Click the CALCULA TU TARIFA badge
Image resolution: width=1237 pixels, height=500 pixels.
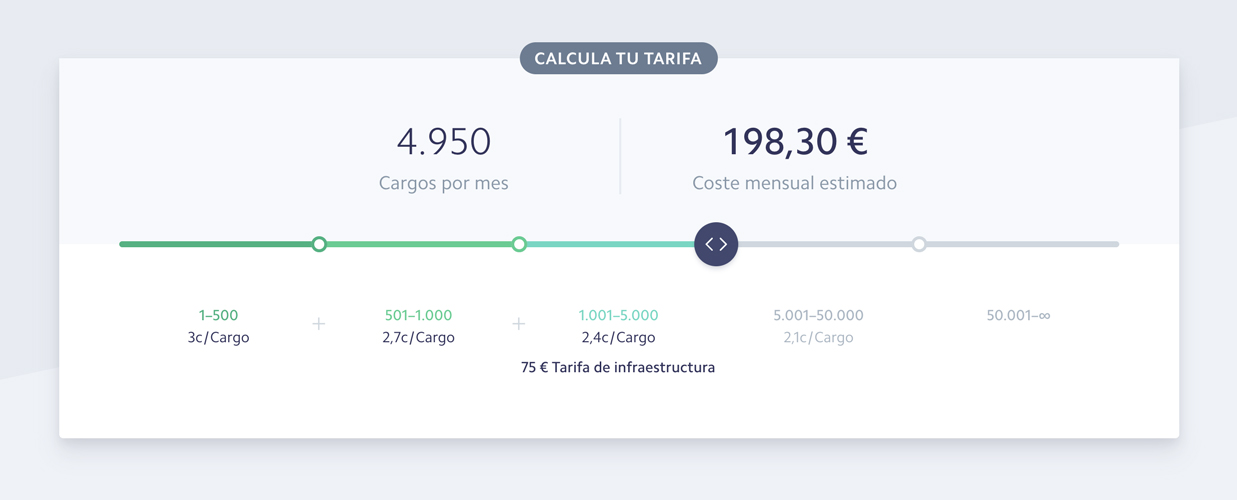point(618,58)
